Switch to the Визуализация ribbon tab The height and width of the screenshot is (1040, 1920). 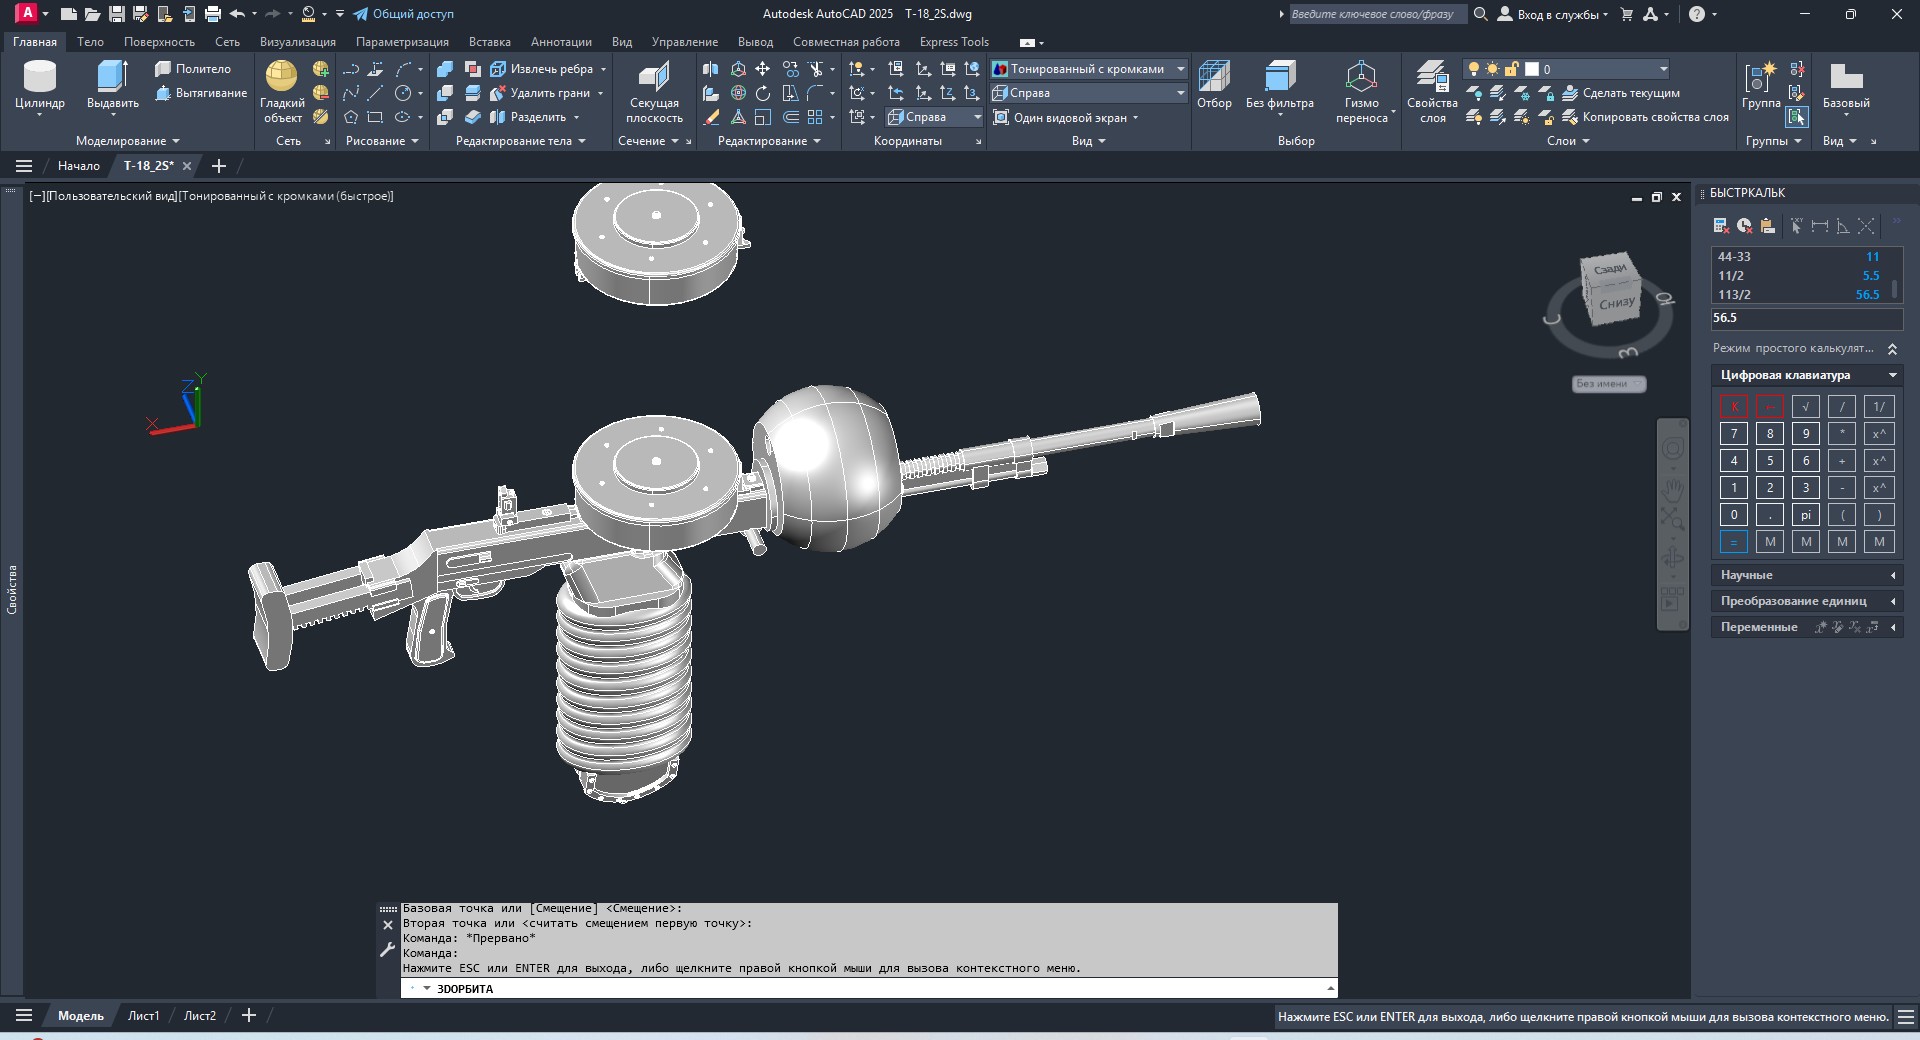[298, 42]
